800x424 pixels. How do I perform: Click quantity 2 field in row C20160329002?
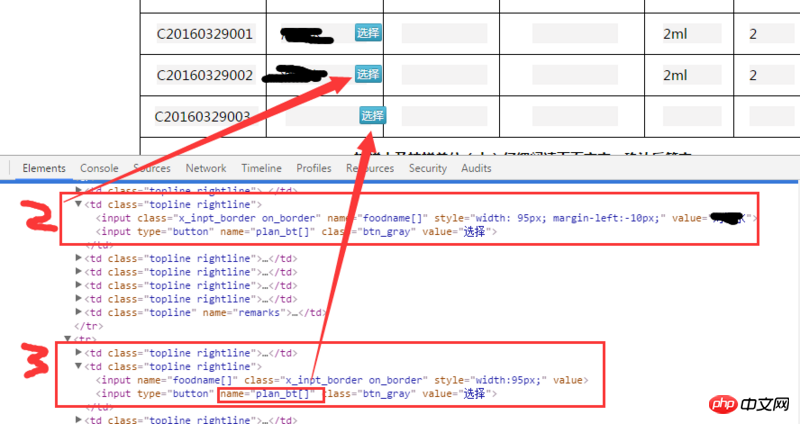click(771, 75)
